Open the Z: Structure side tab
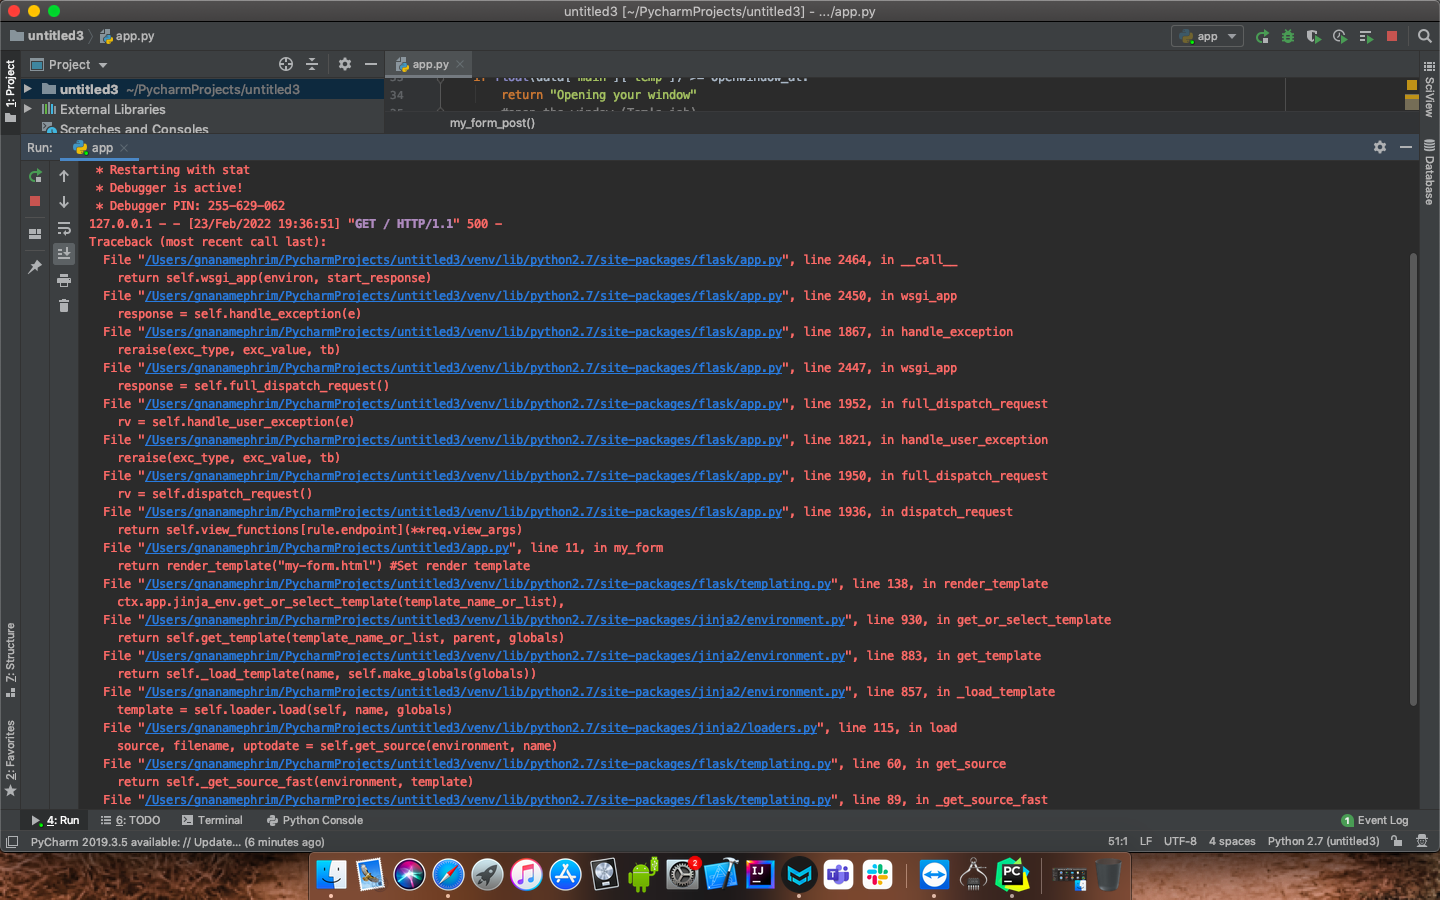 click(10, 660)
